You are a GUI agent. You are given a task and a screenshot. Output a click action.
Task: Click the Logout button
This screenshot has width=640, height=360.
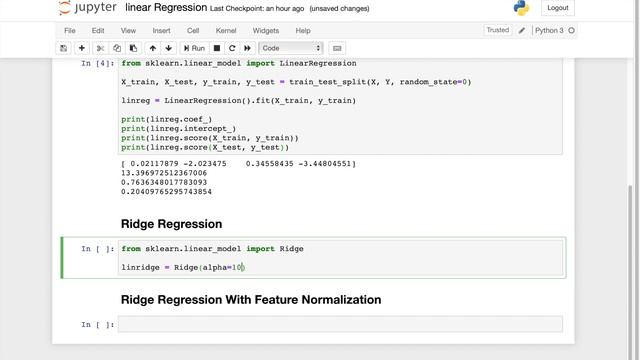558,8
